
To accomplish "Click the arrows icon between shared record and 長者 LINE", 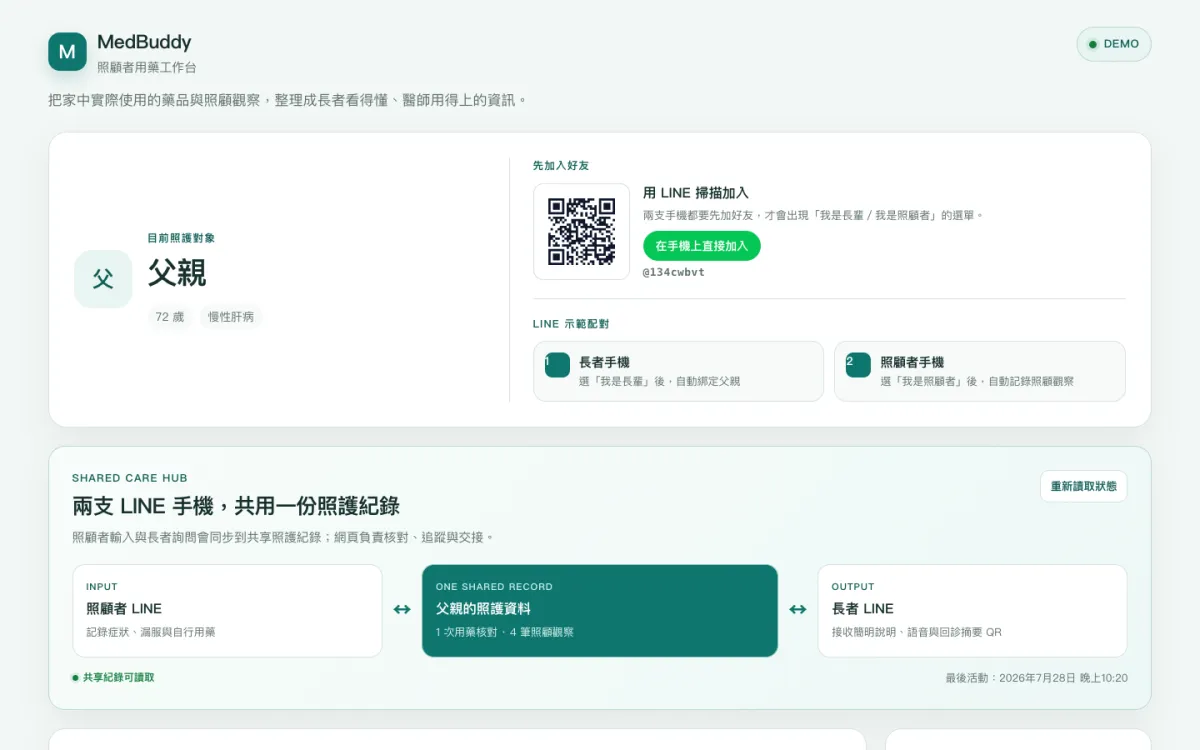I will click(x=798, y=610).
